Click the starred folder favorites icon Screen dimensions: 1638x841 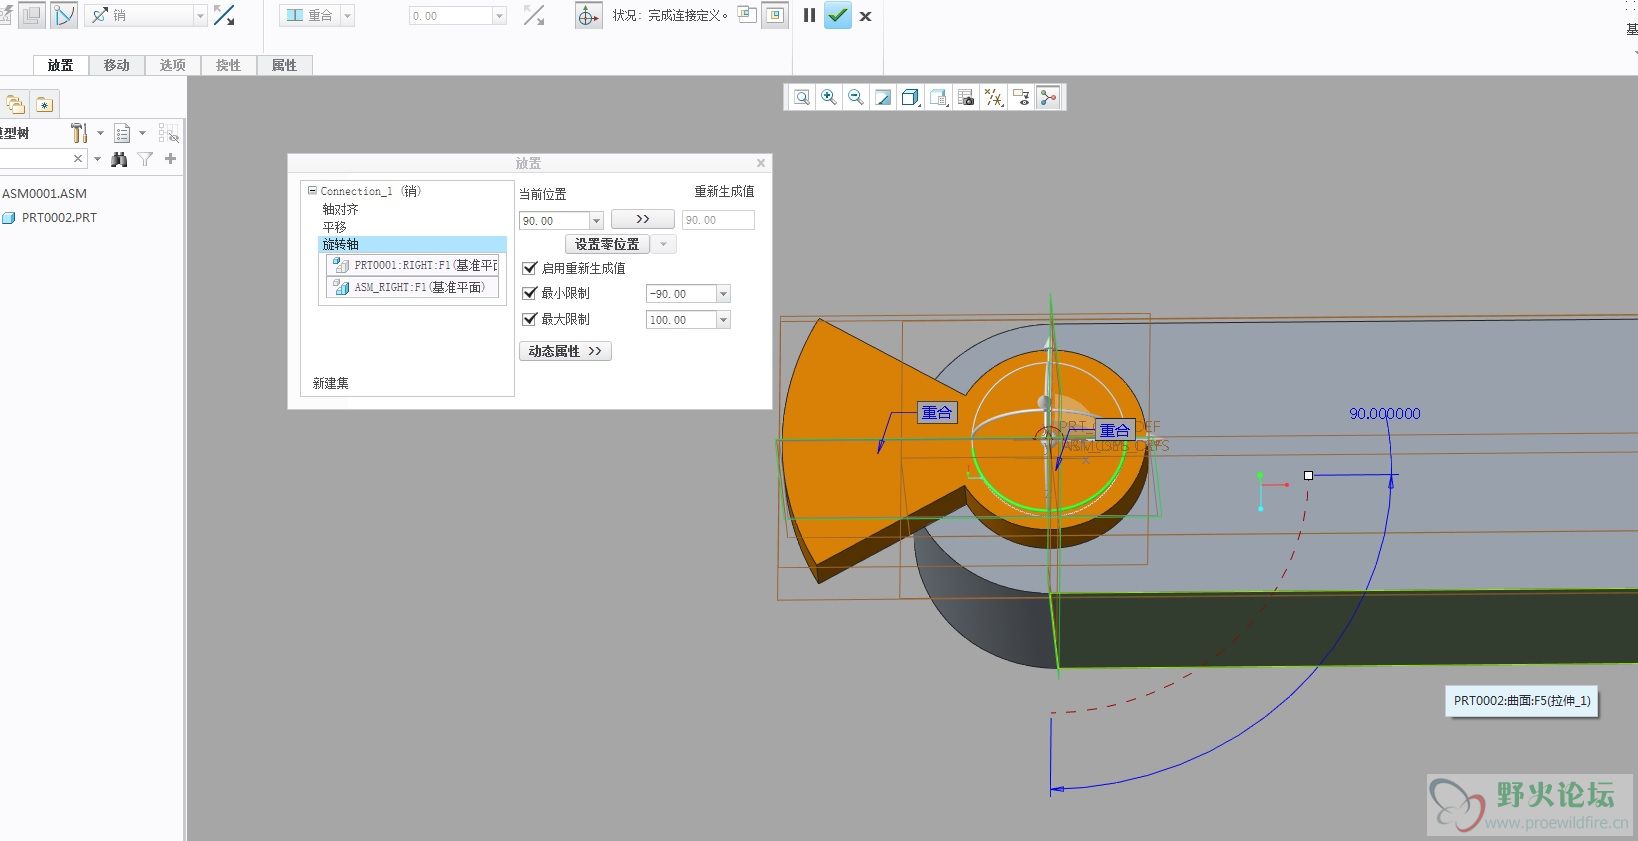click(44, 104)
